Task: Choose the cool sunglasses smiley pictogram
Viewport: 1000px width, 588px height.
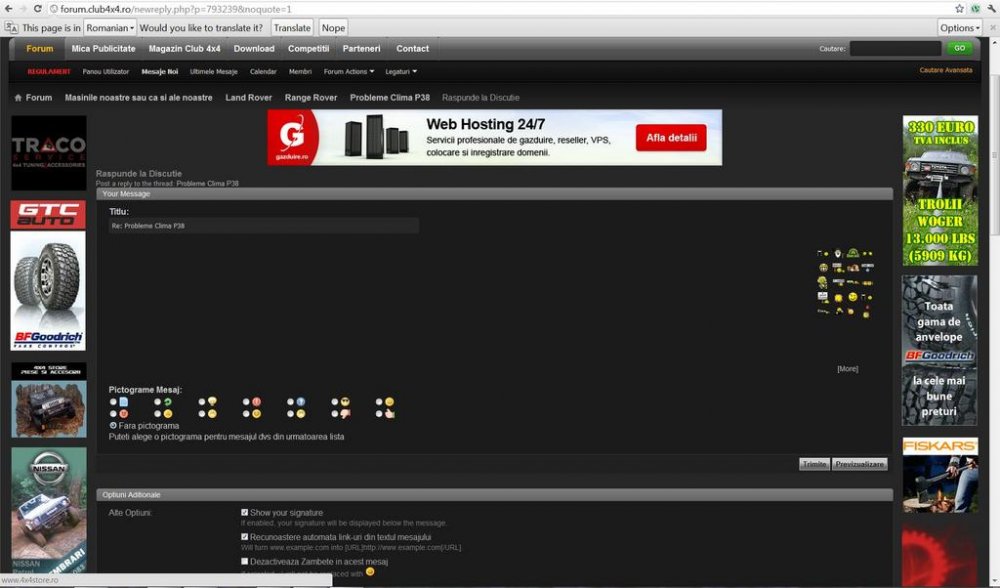Action: pyautogui.click(x=344, y=403)
